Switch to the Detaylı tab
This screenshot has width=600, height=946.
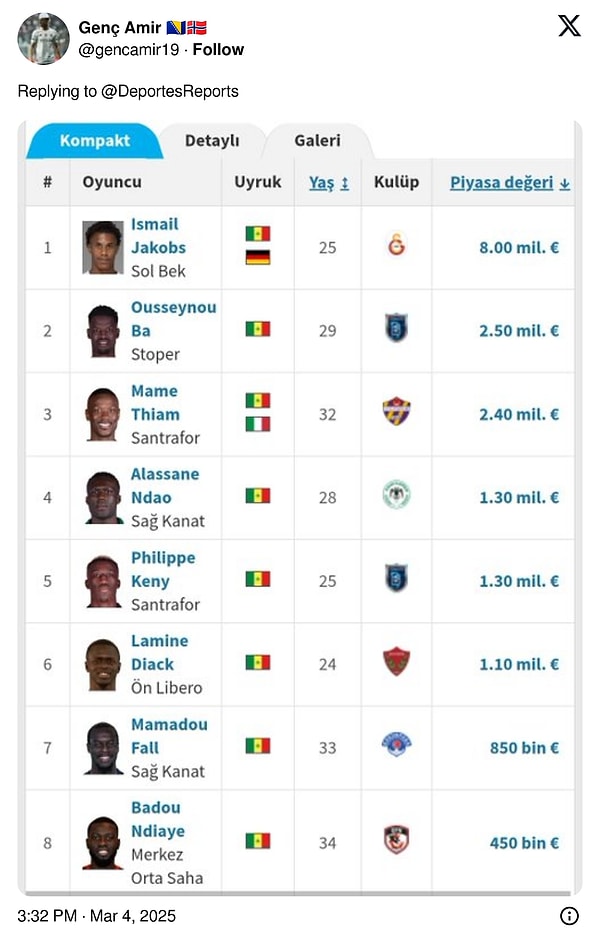[212, 141]
